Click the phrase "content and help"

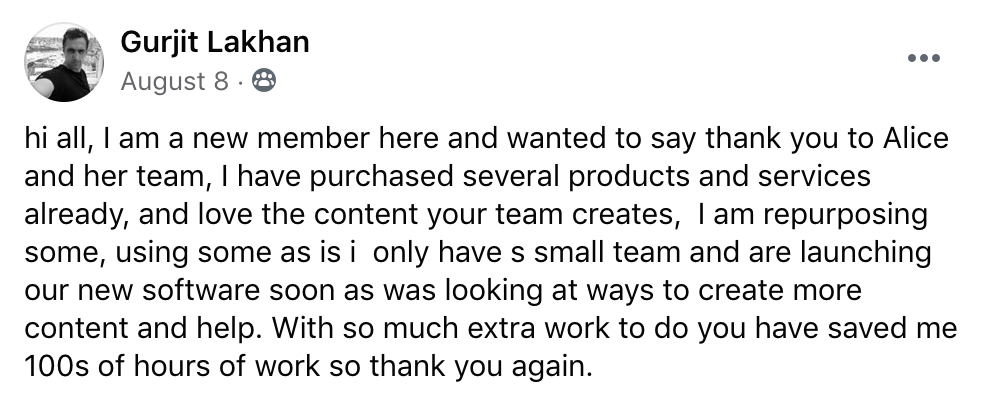click(141, 329)
